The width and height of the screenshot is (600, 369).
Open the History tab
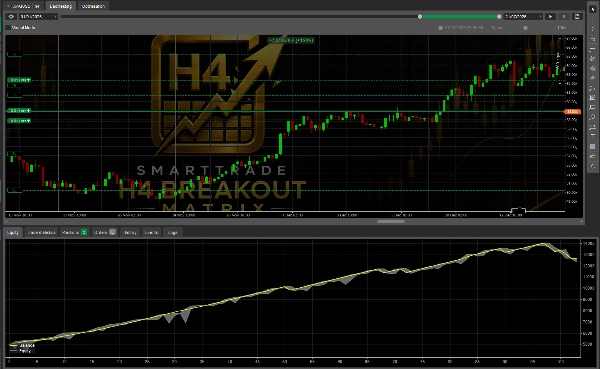click(x=130, y=232)
